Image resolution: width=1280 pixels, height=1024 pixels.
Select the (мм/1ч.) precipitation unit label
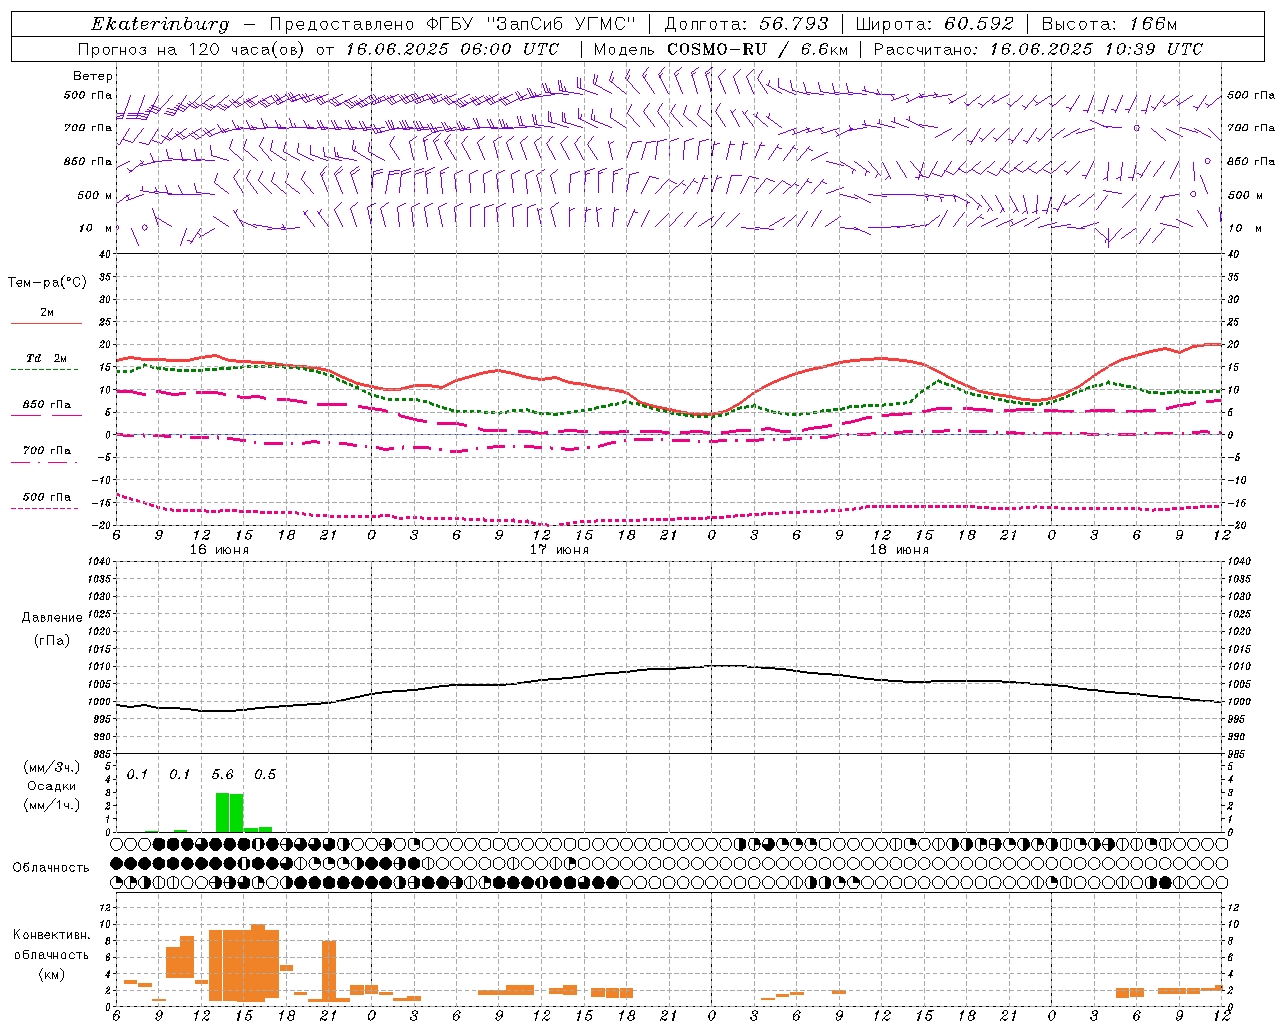pos(51,805)
